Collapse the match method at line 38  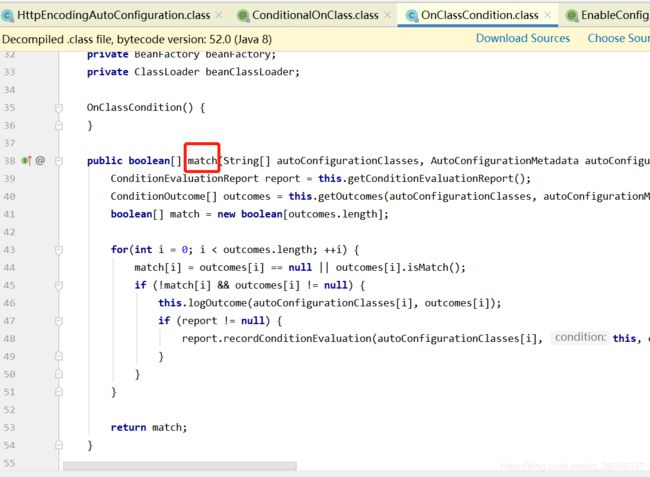tap(59, 161)
